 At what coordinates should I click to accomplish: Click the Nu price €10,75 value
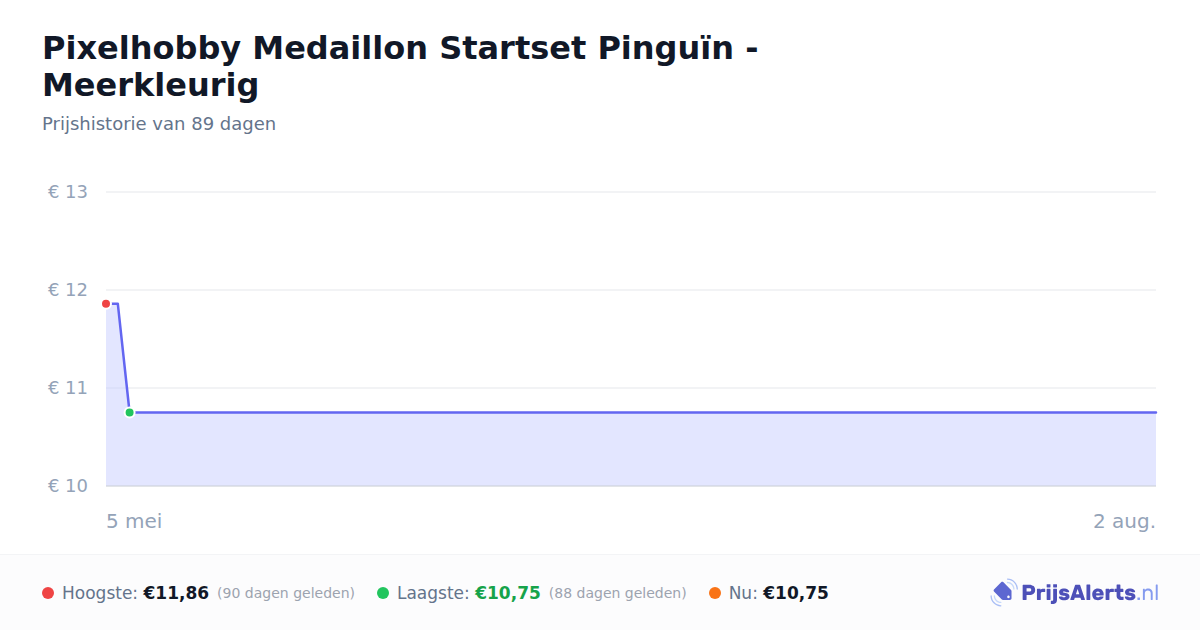click(x=796, y=593)
